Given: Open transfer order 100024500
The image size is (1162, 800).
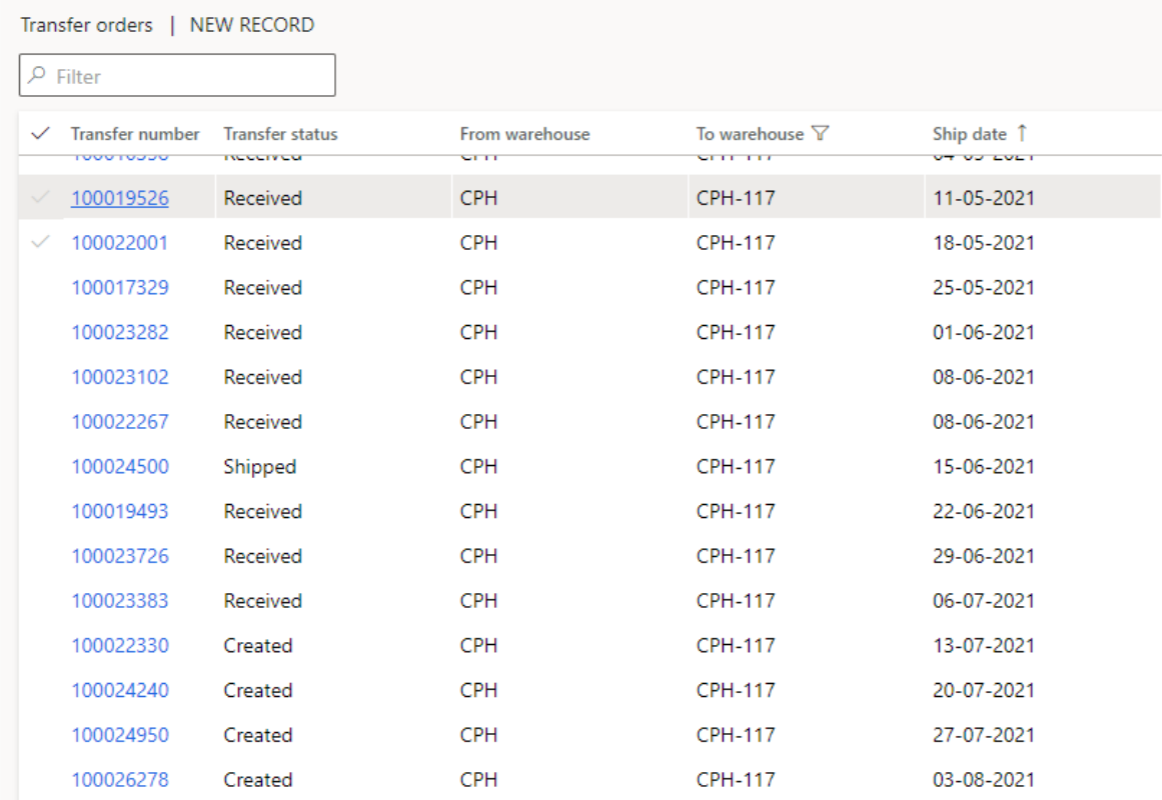Looking at the screenshot, I should pos(120,467).
